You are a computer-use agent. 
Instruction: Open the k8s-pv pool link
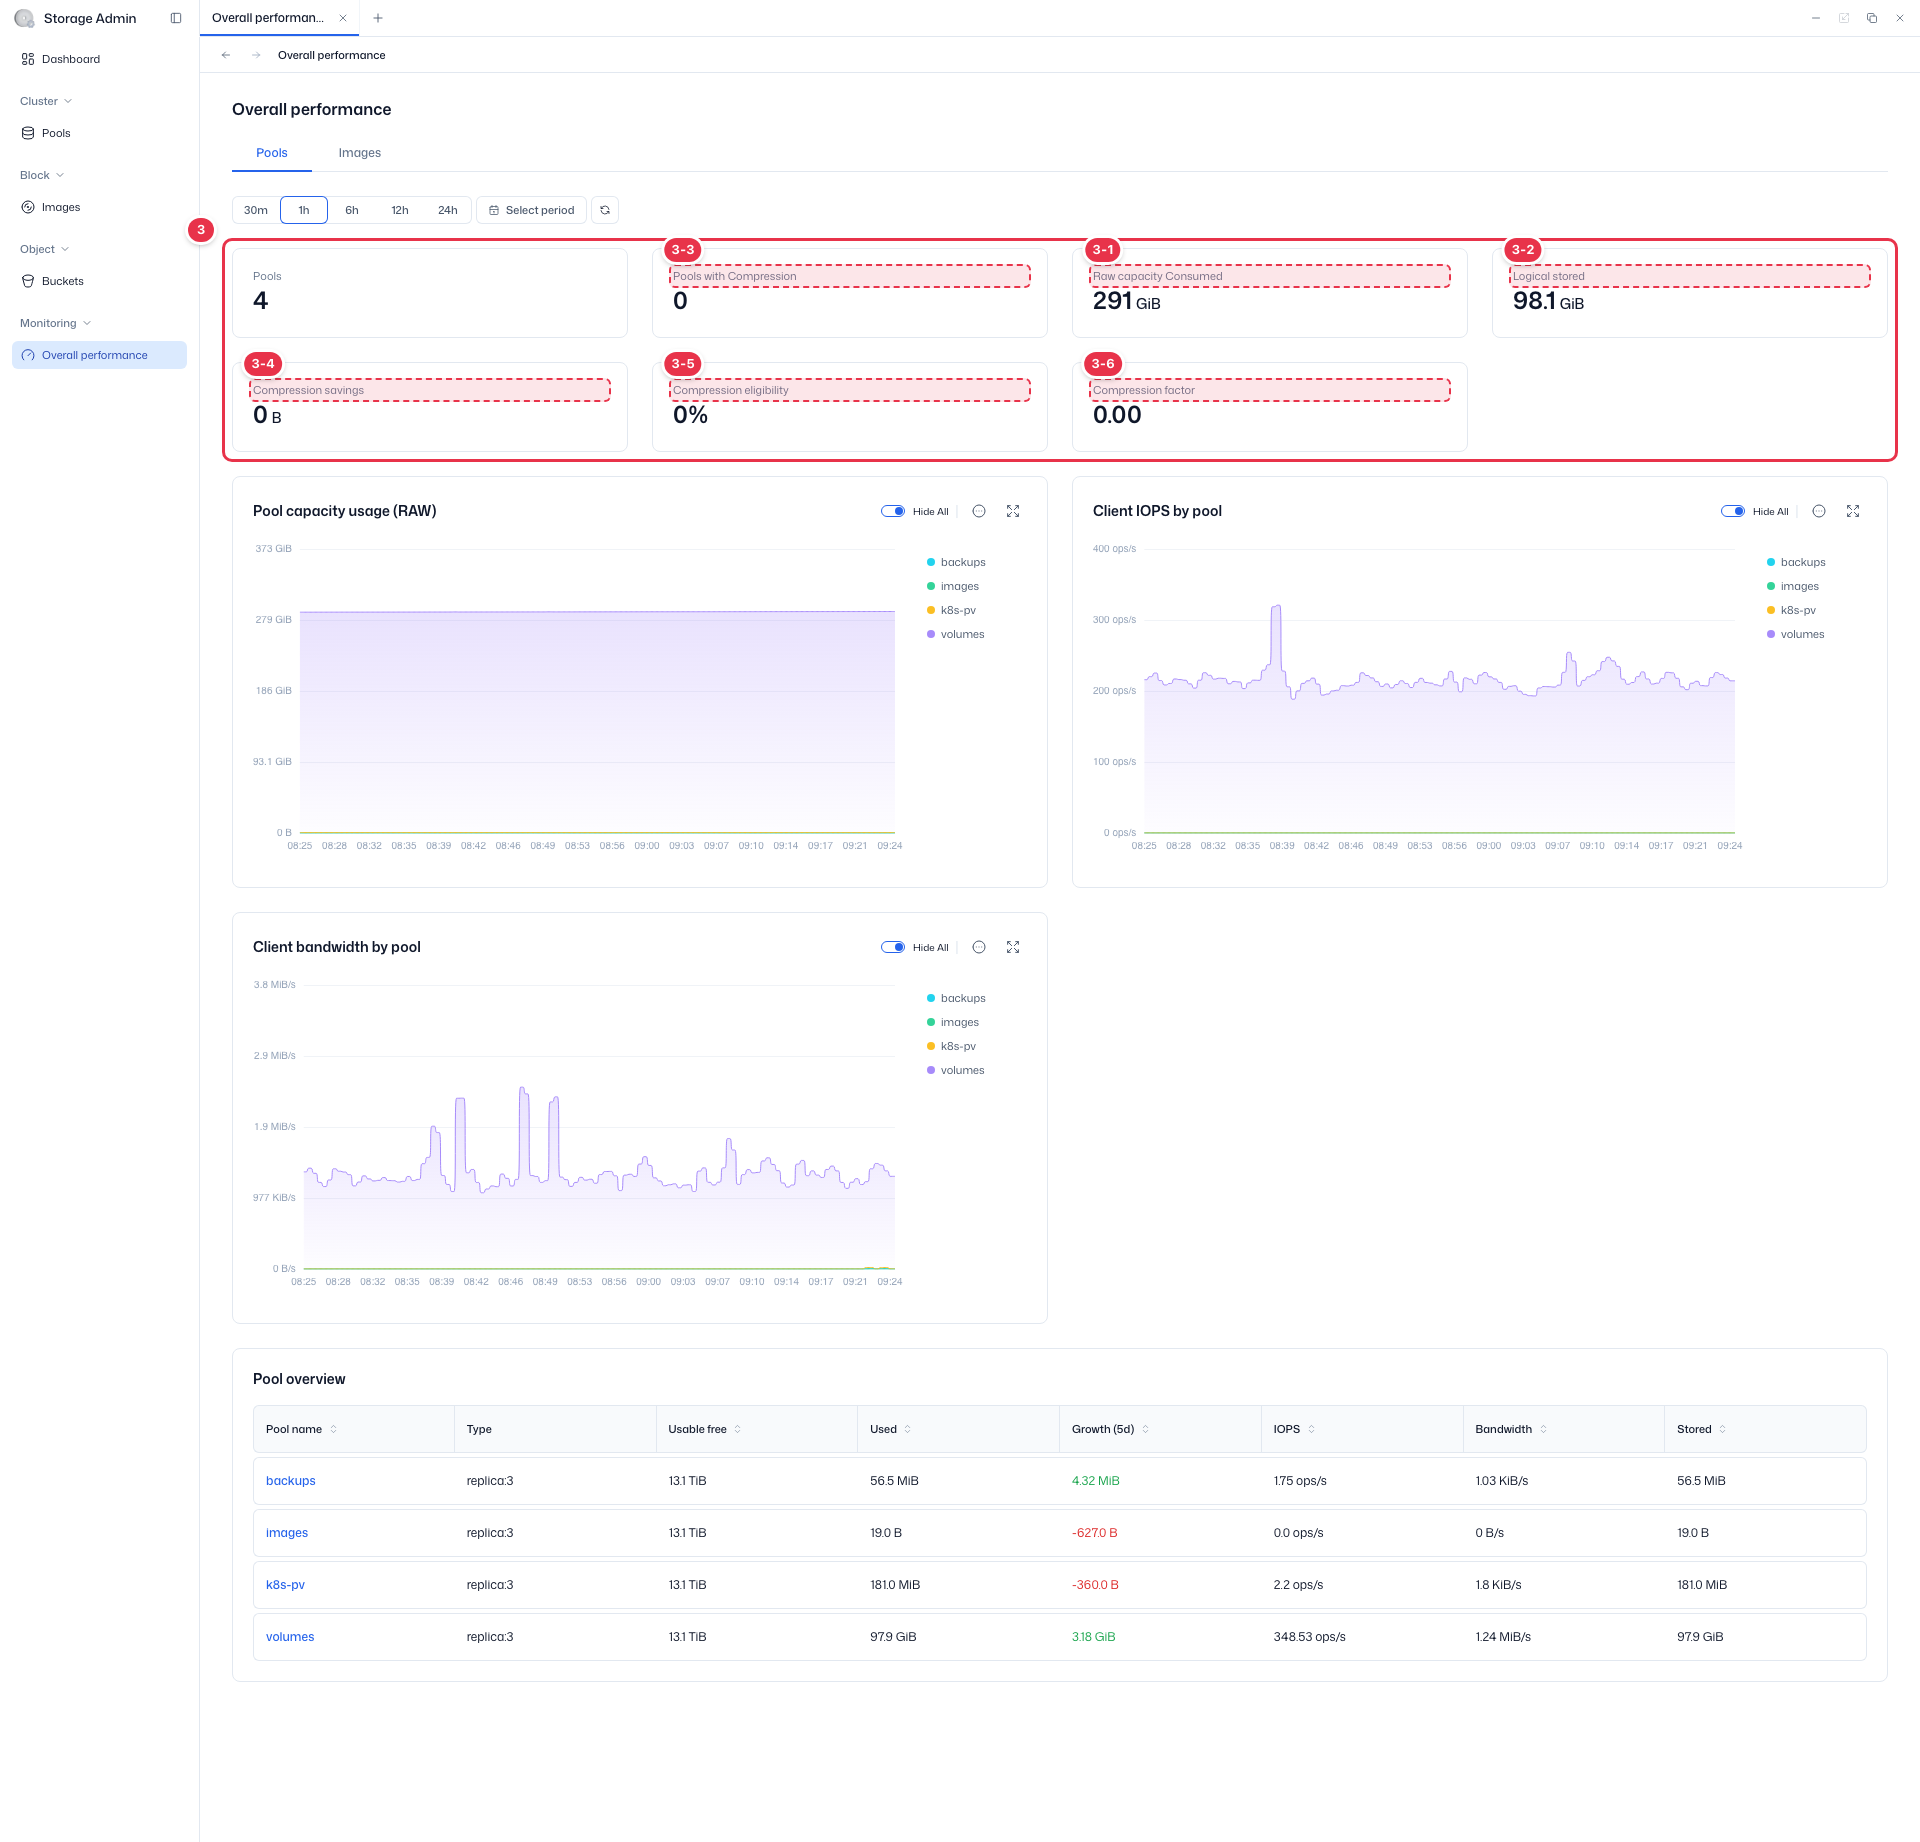(x=286, y=1585)
